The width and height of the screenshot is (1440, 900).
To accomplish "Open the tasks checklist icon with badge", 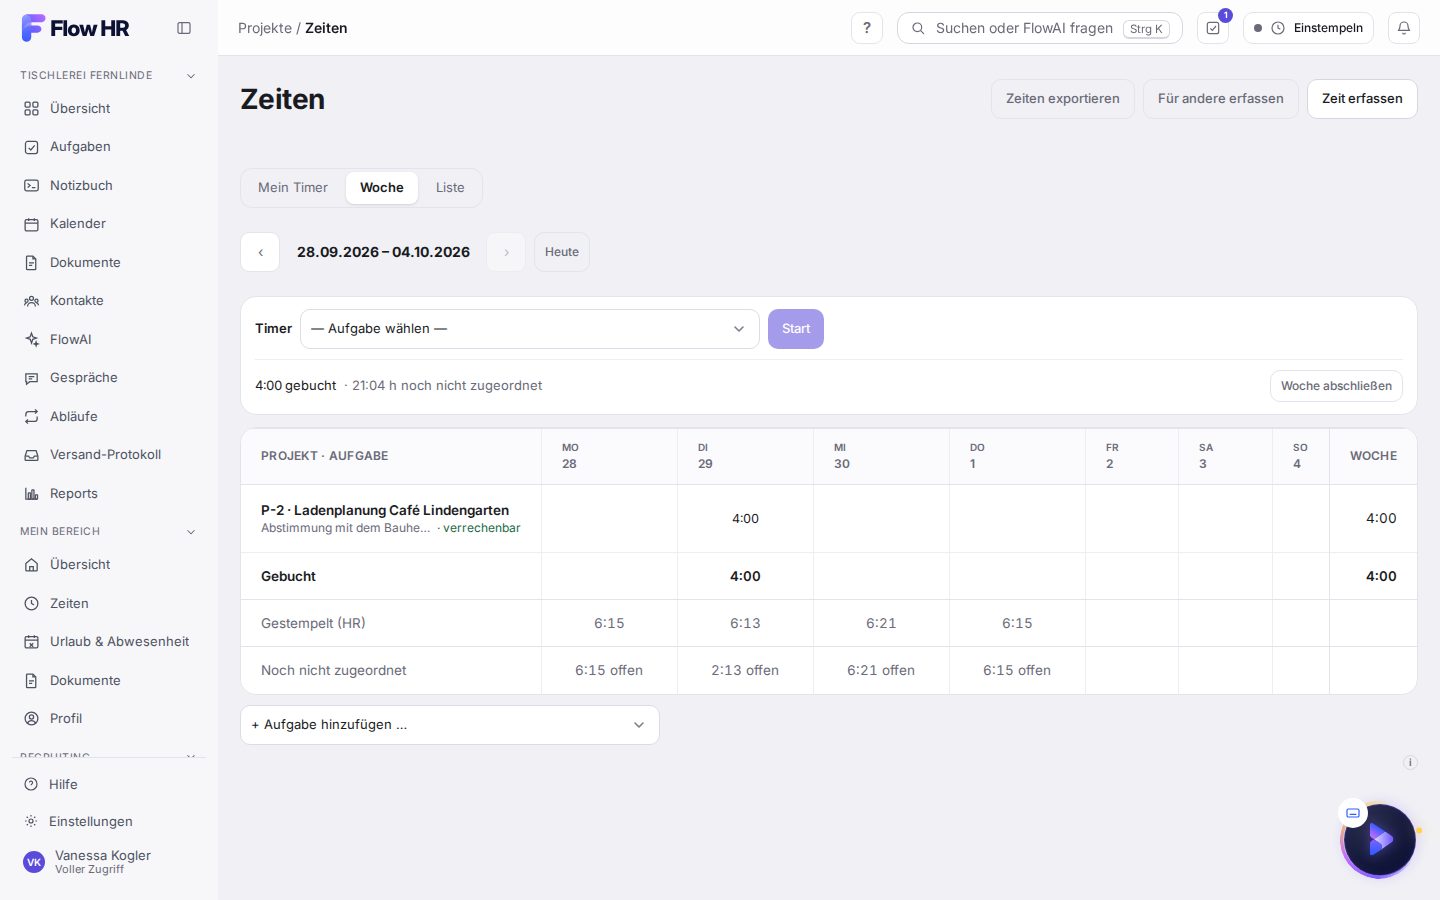I will coord(1213,28).
